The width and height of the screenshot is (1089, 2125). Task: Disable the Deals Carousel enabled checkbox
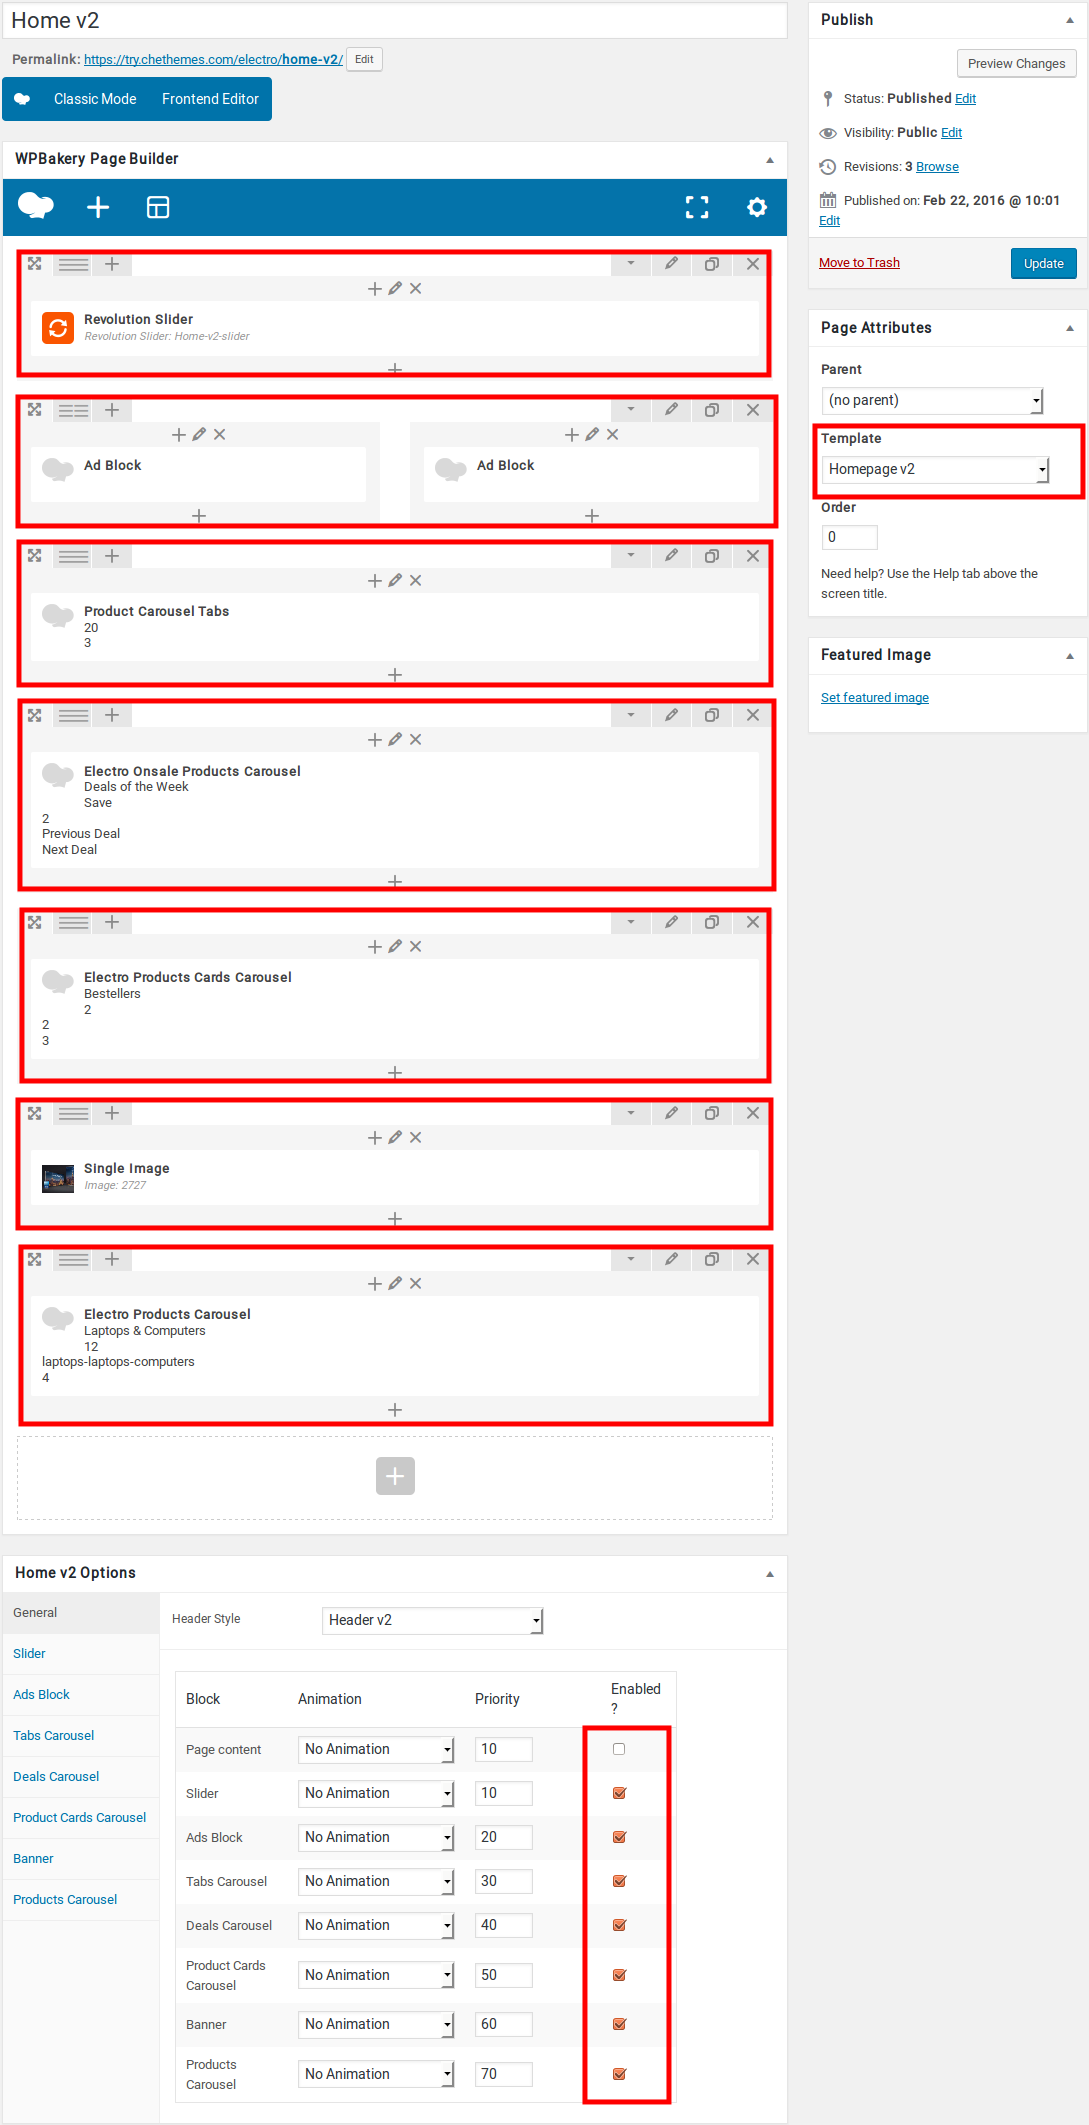tap(619, 1925)
